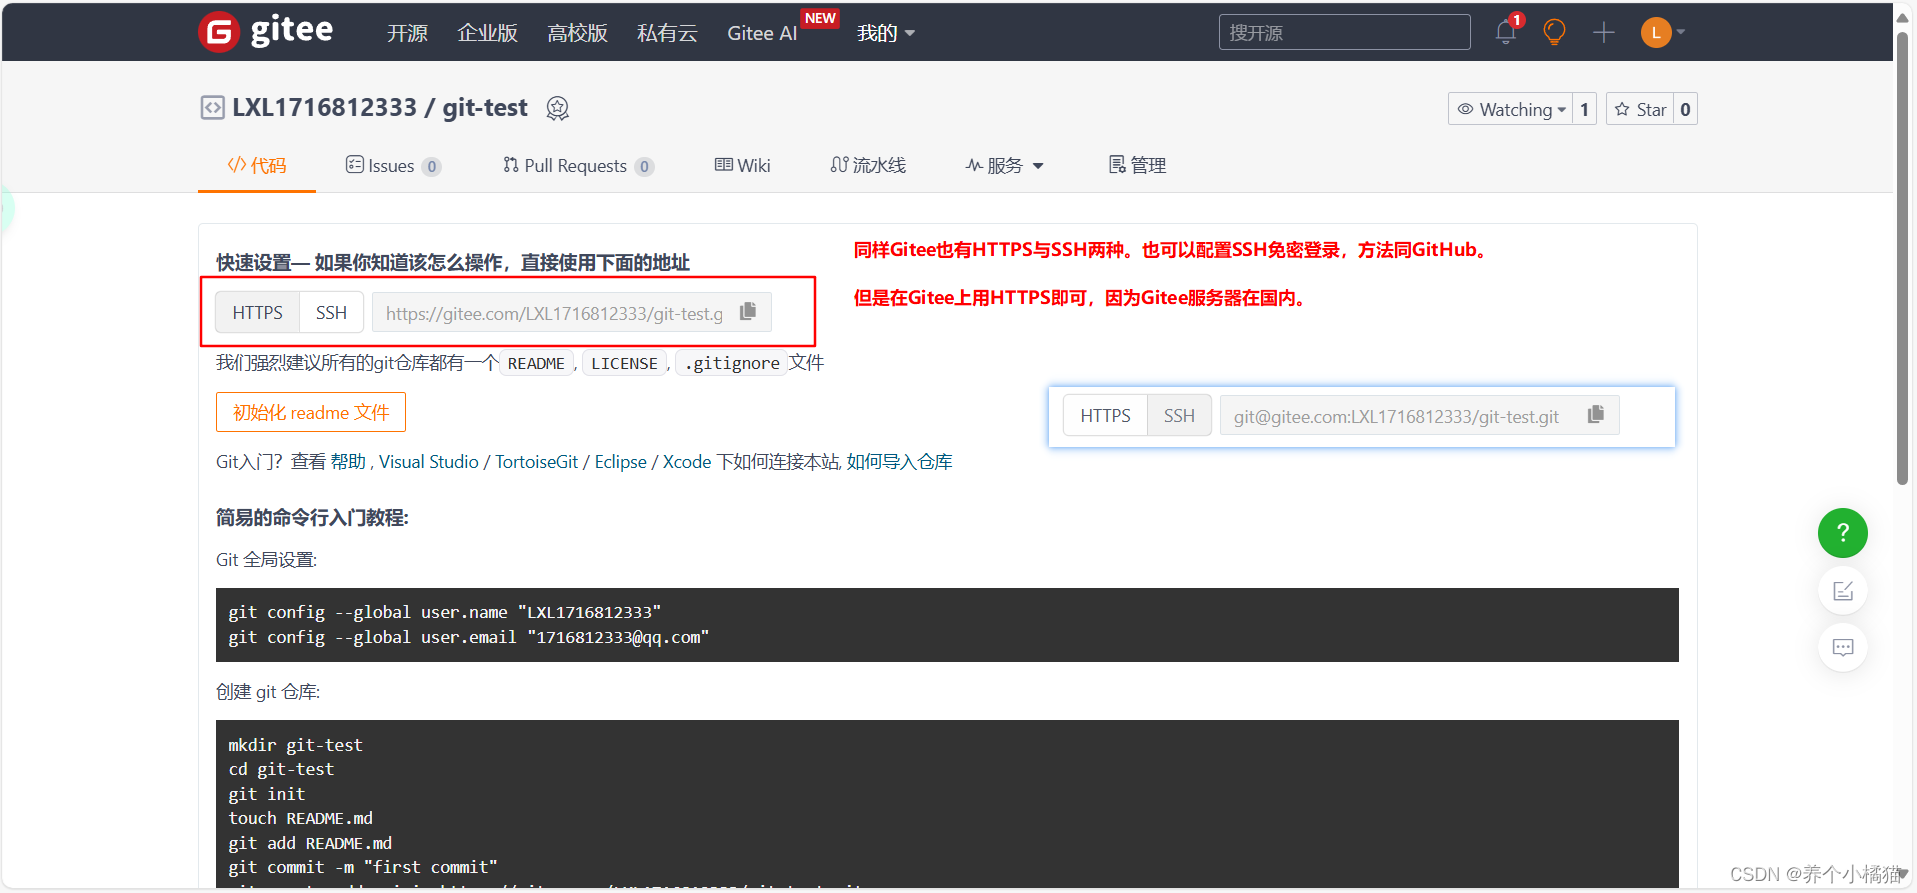Viewport: 1917px width, 893px height.
Task: Open the green help question button
Action: pyautogui.click(x=1842, y=533)
